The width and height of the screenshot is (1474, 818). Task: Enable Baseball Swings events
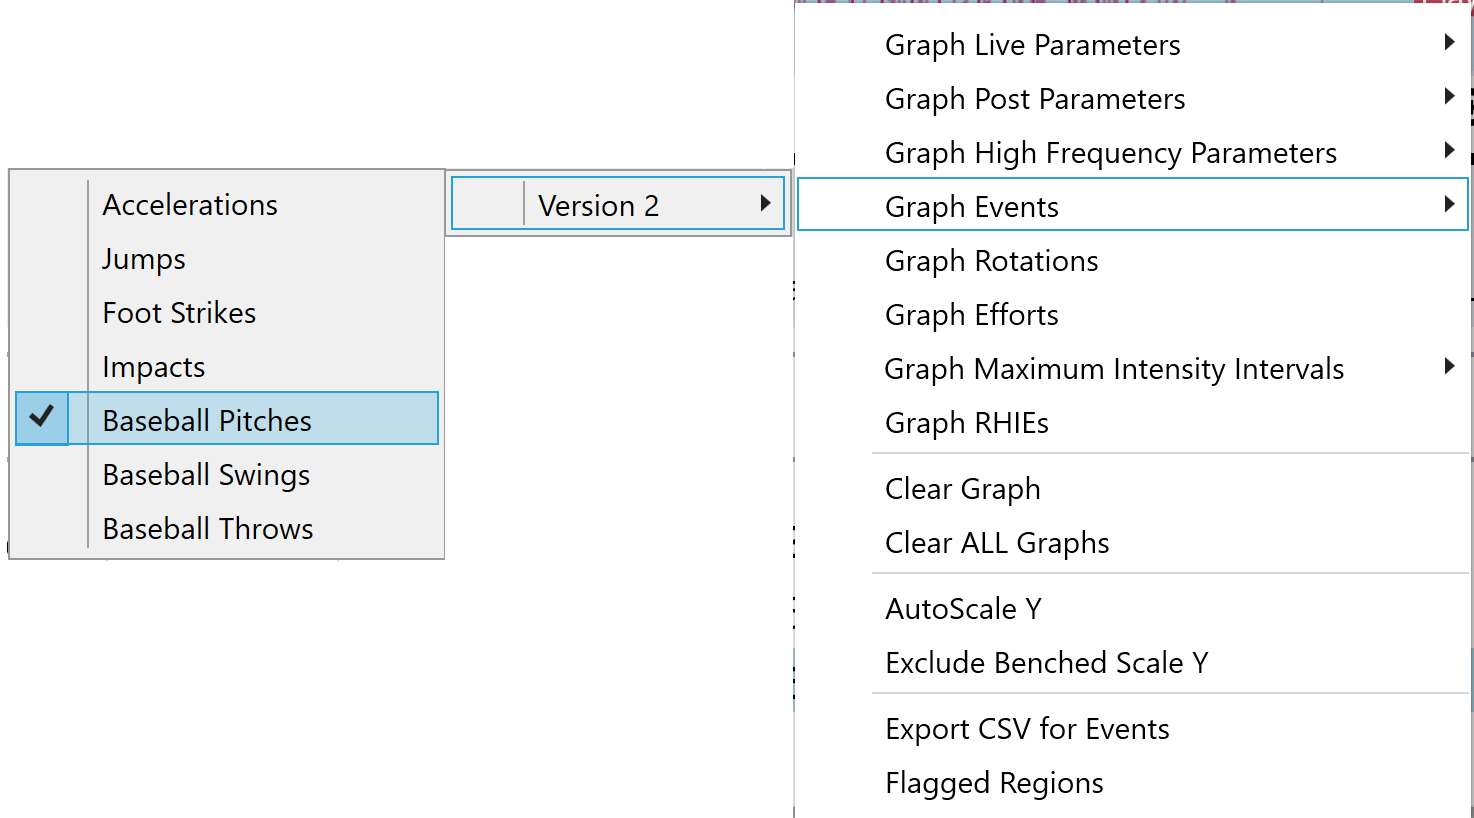click(x=206, y=475)
